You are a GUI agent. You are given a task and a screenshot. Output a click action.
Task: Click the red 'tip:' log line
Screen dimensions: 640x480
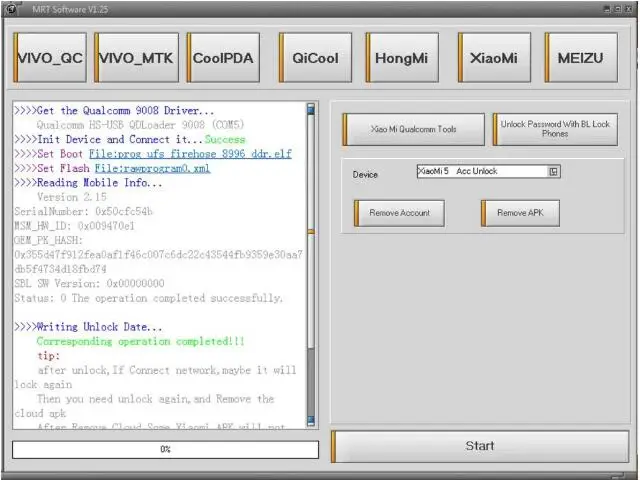click(49, 356)
